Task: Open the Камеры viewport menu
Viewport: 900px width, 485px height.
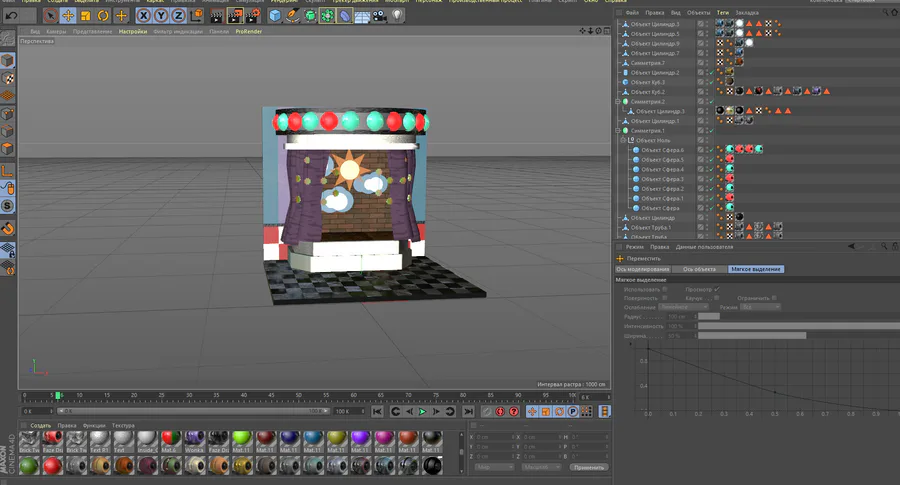Action: (x=56, y=32)
